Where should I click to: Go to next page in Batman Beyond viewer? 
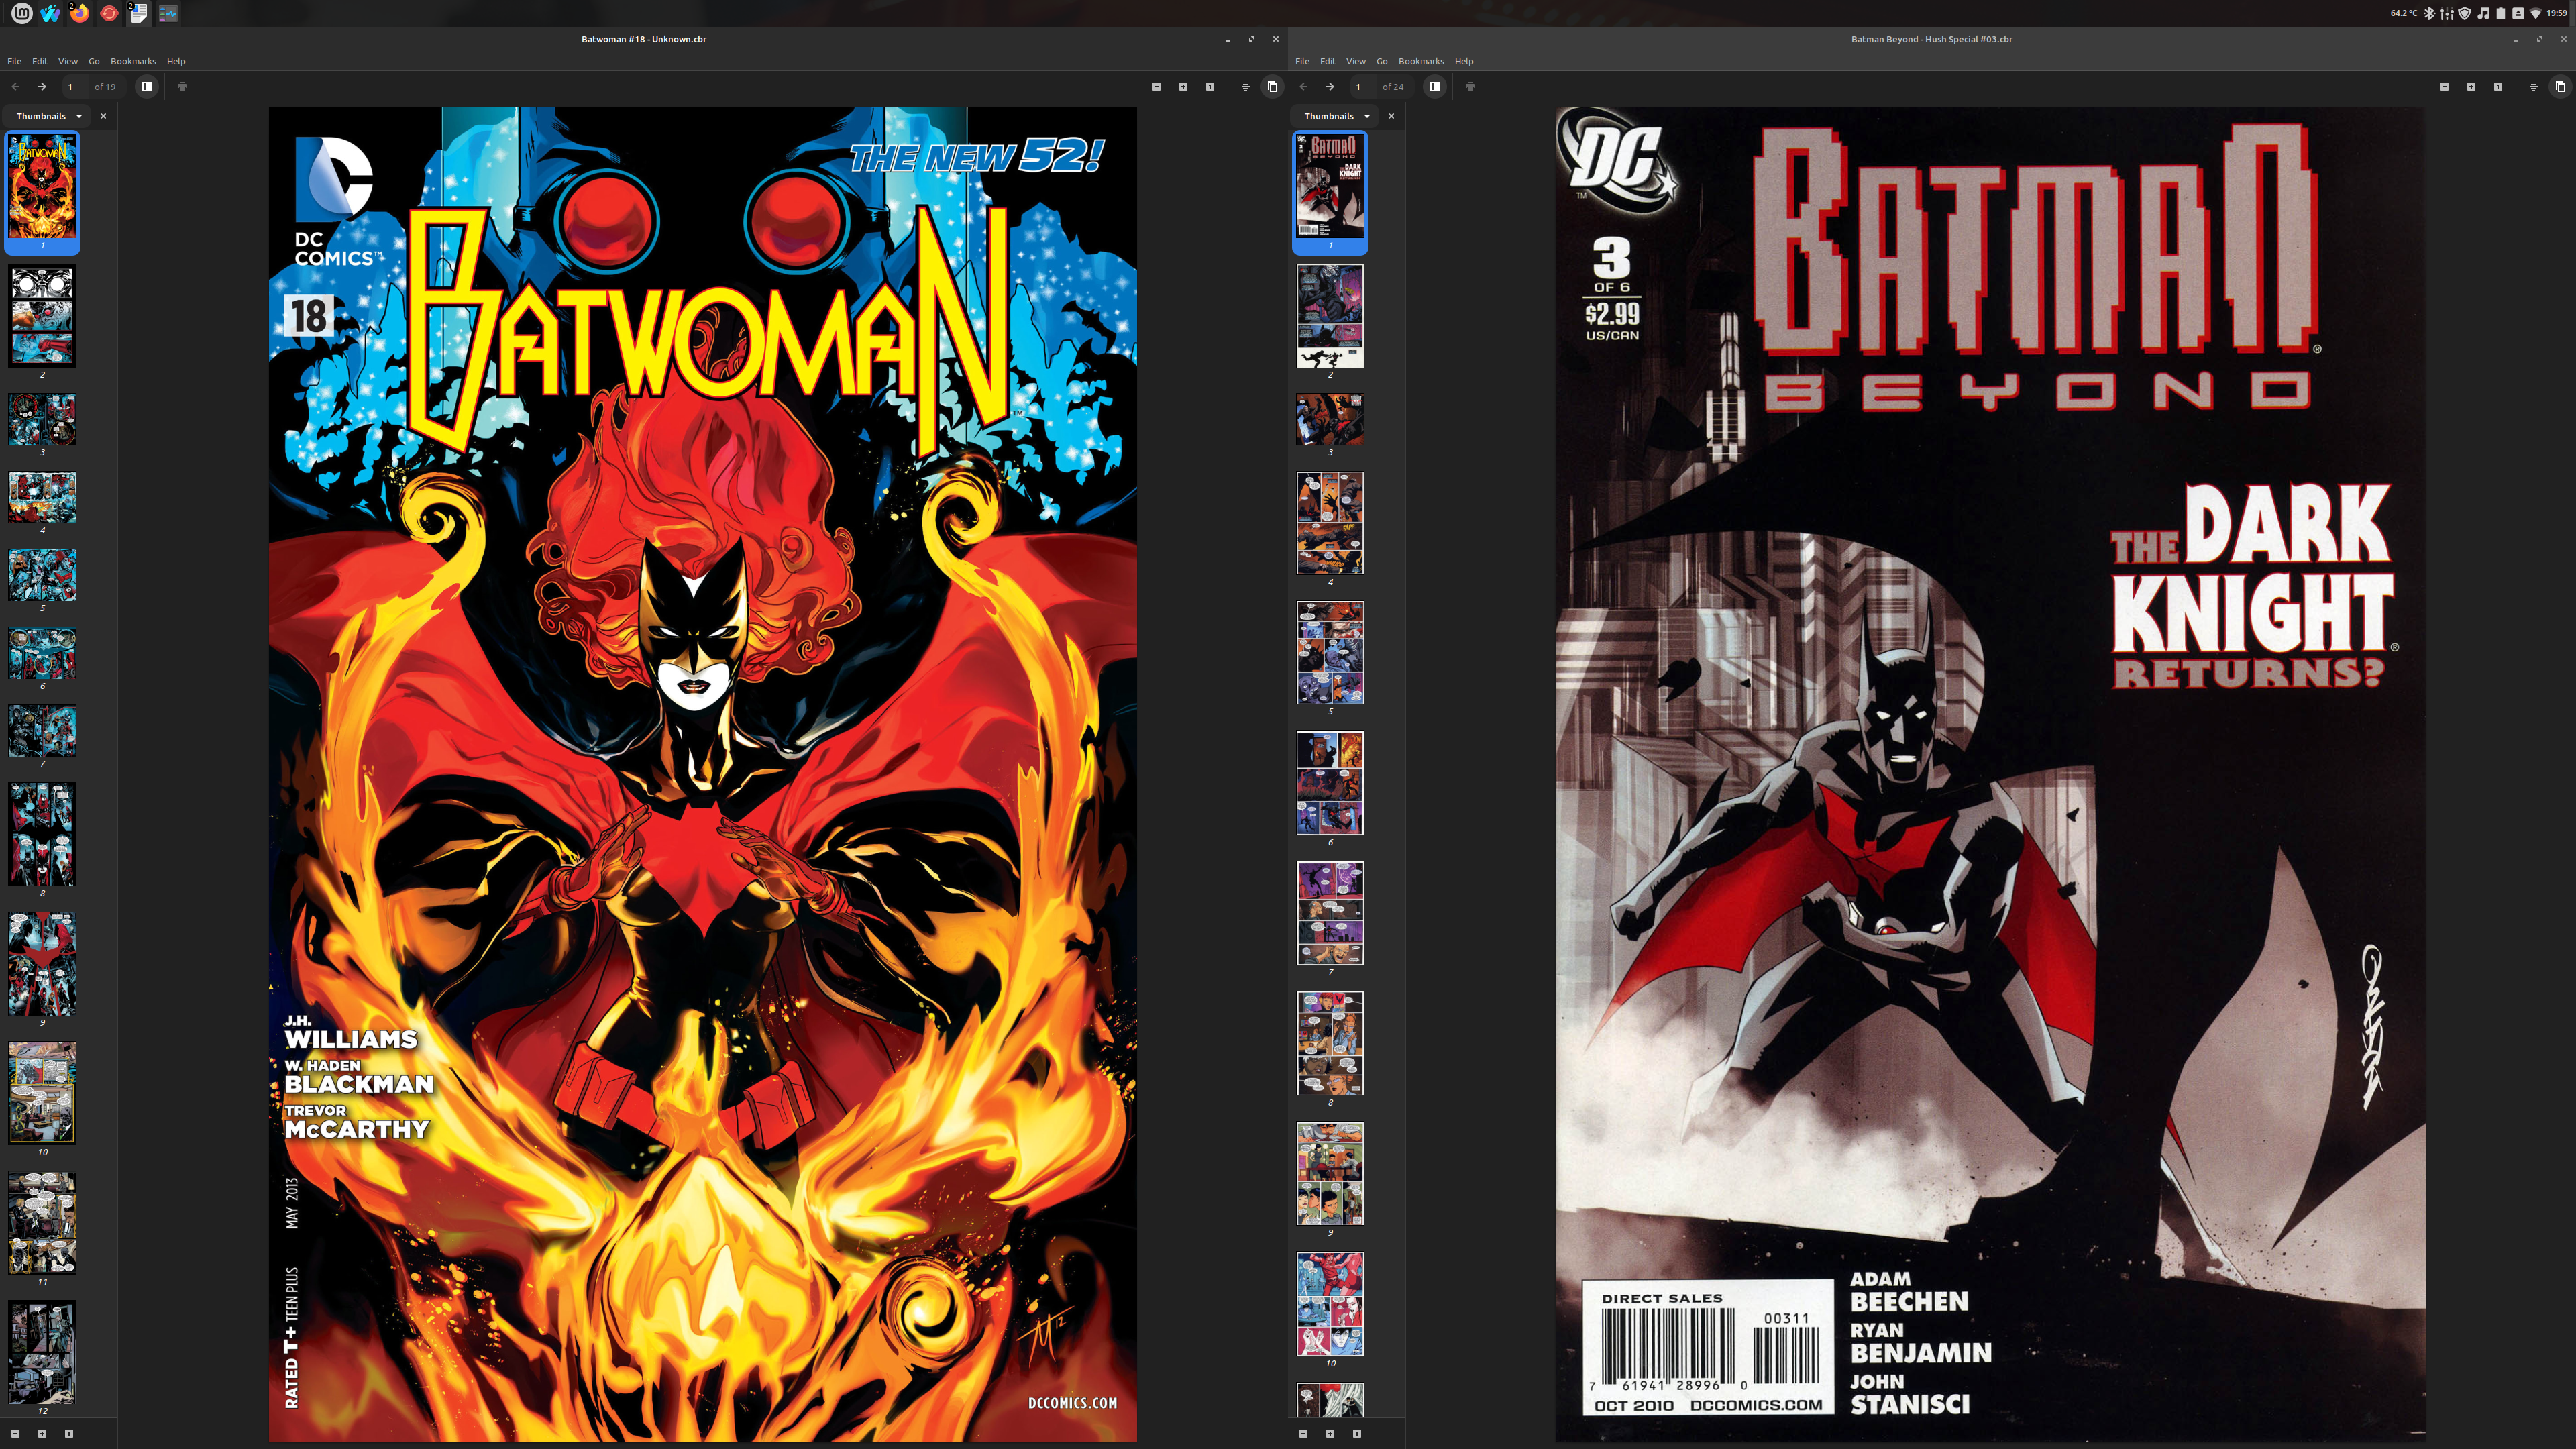(1330, 87)
